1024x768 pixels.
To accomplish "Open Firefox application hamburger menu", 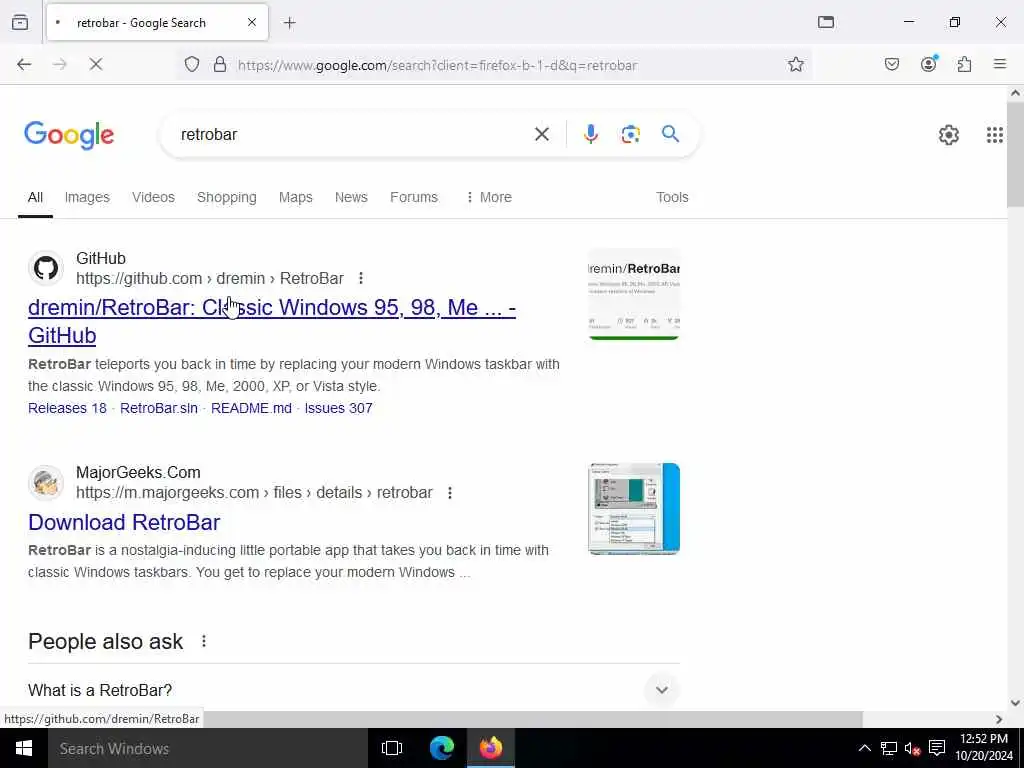I will [1000, 64].
